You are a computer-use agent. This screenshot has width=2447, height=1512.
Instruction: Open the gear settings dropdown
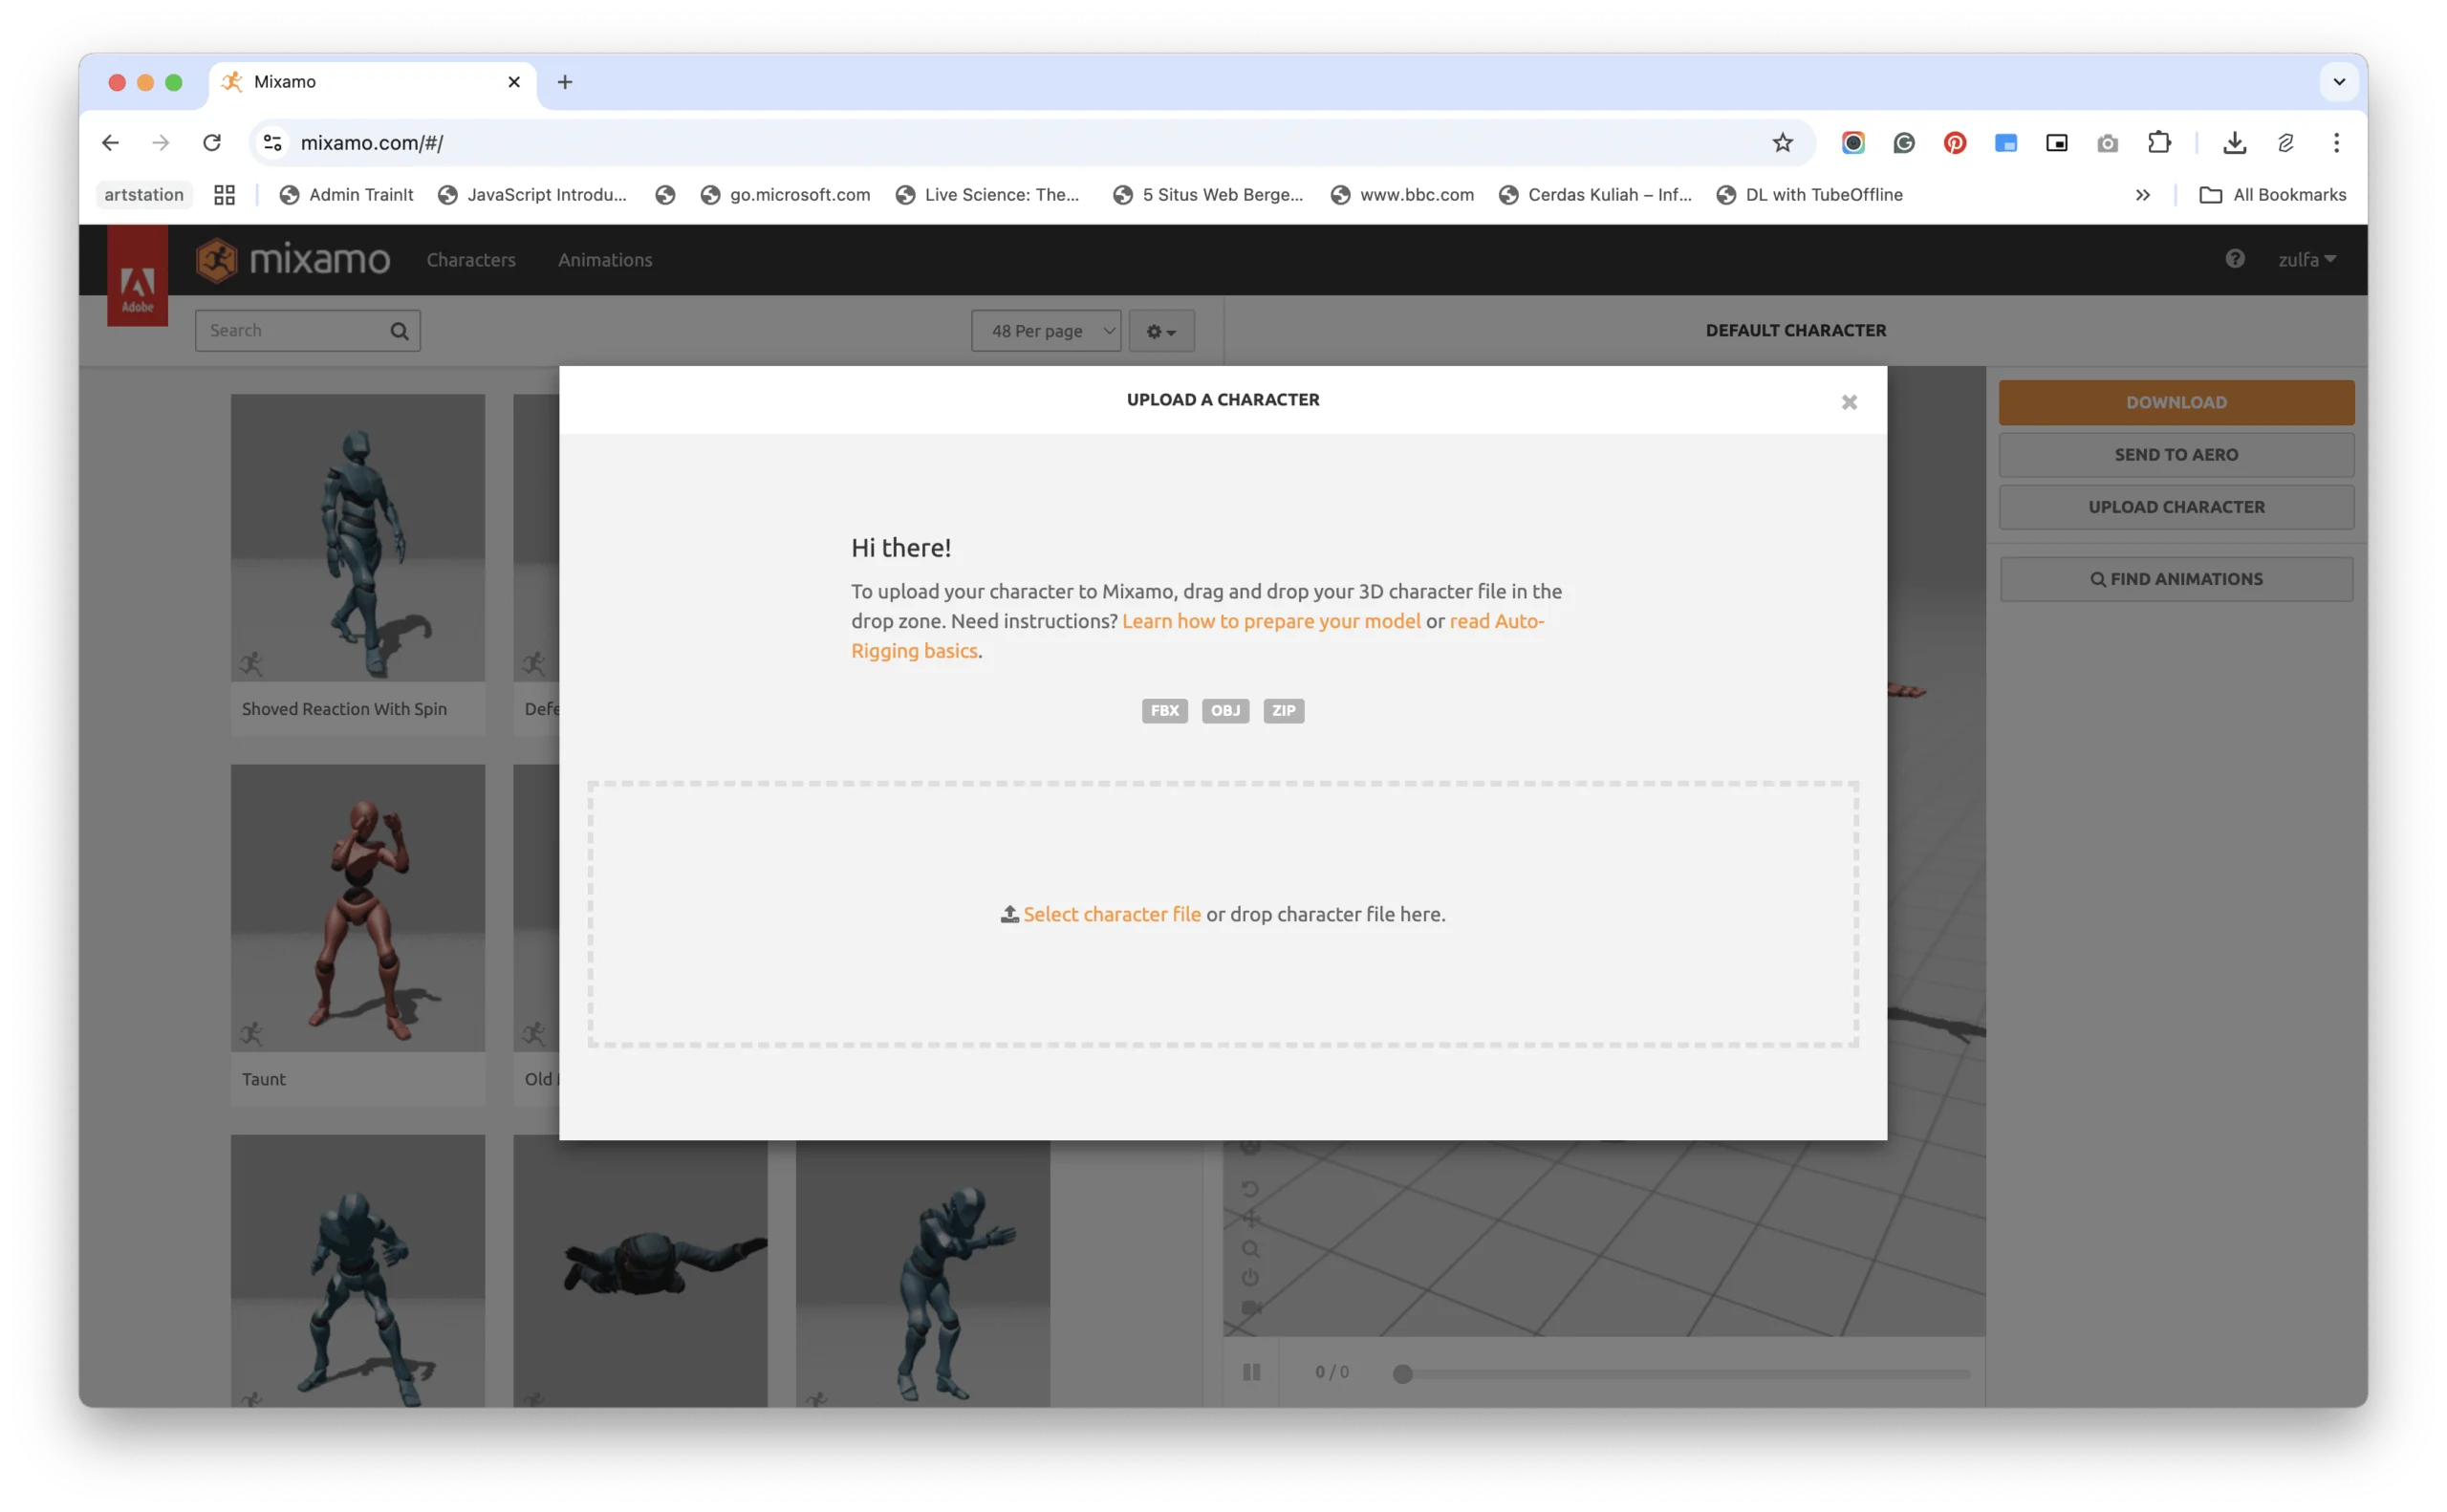point(1161,331)
